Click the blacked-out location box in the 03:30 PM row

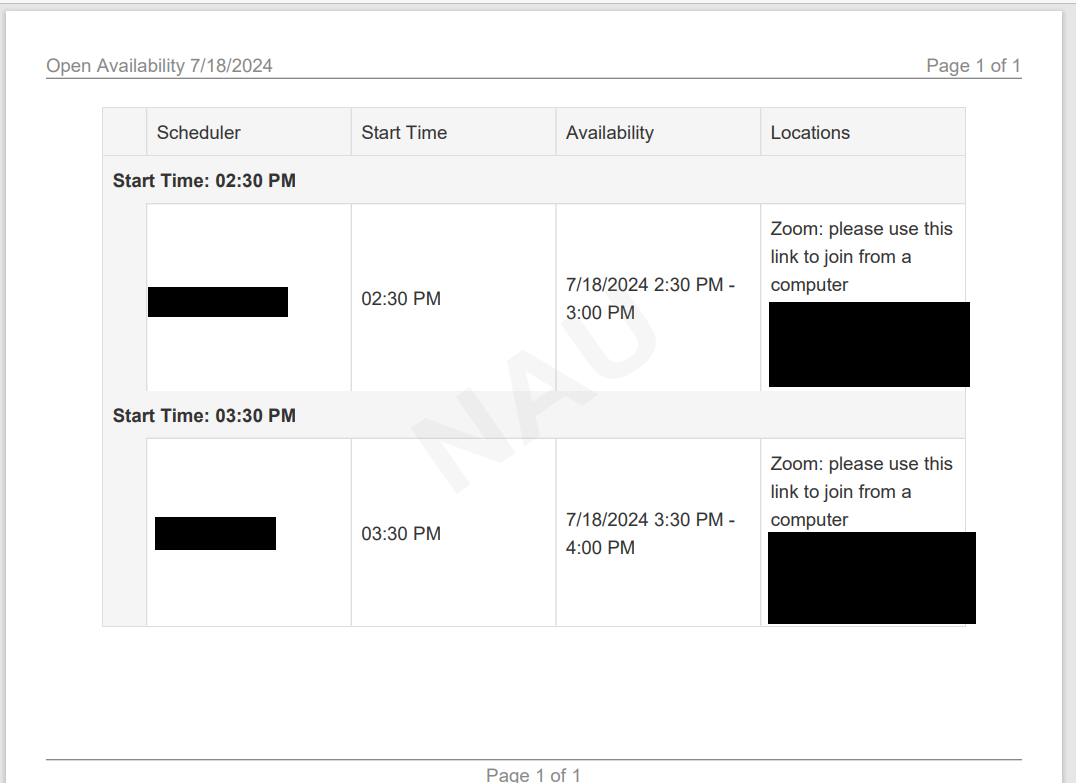[871, 578]
